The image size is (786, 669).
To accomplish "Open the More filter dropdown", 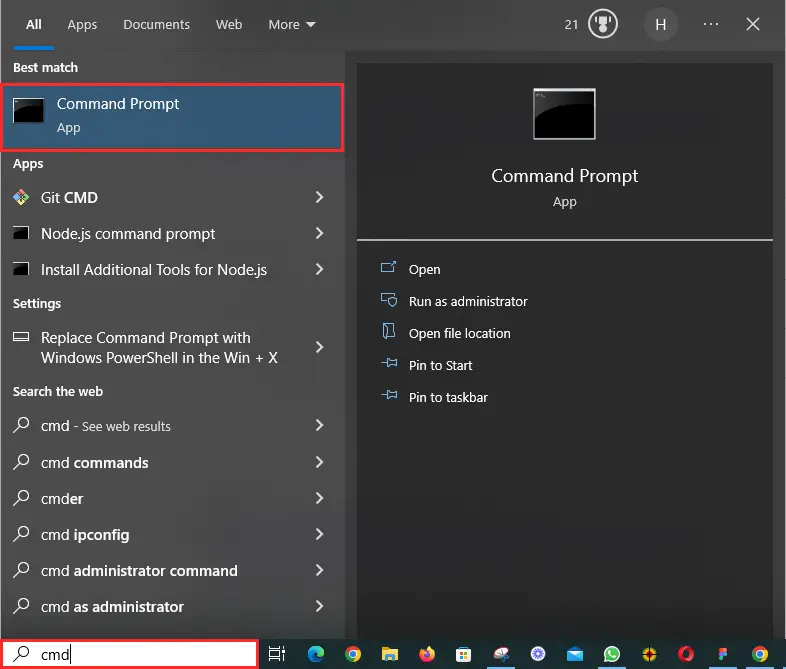I will click(292, 25).
